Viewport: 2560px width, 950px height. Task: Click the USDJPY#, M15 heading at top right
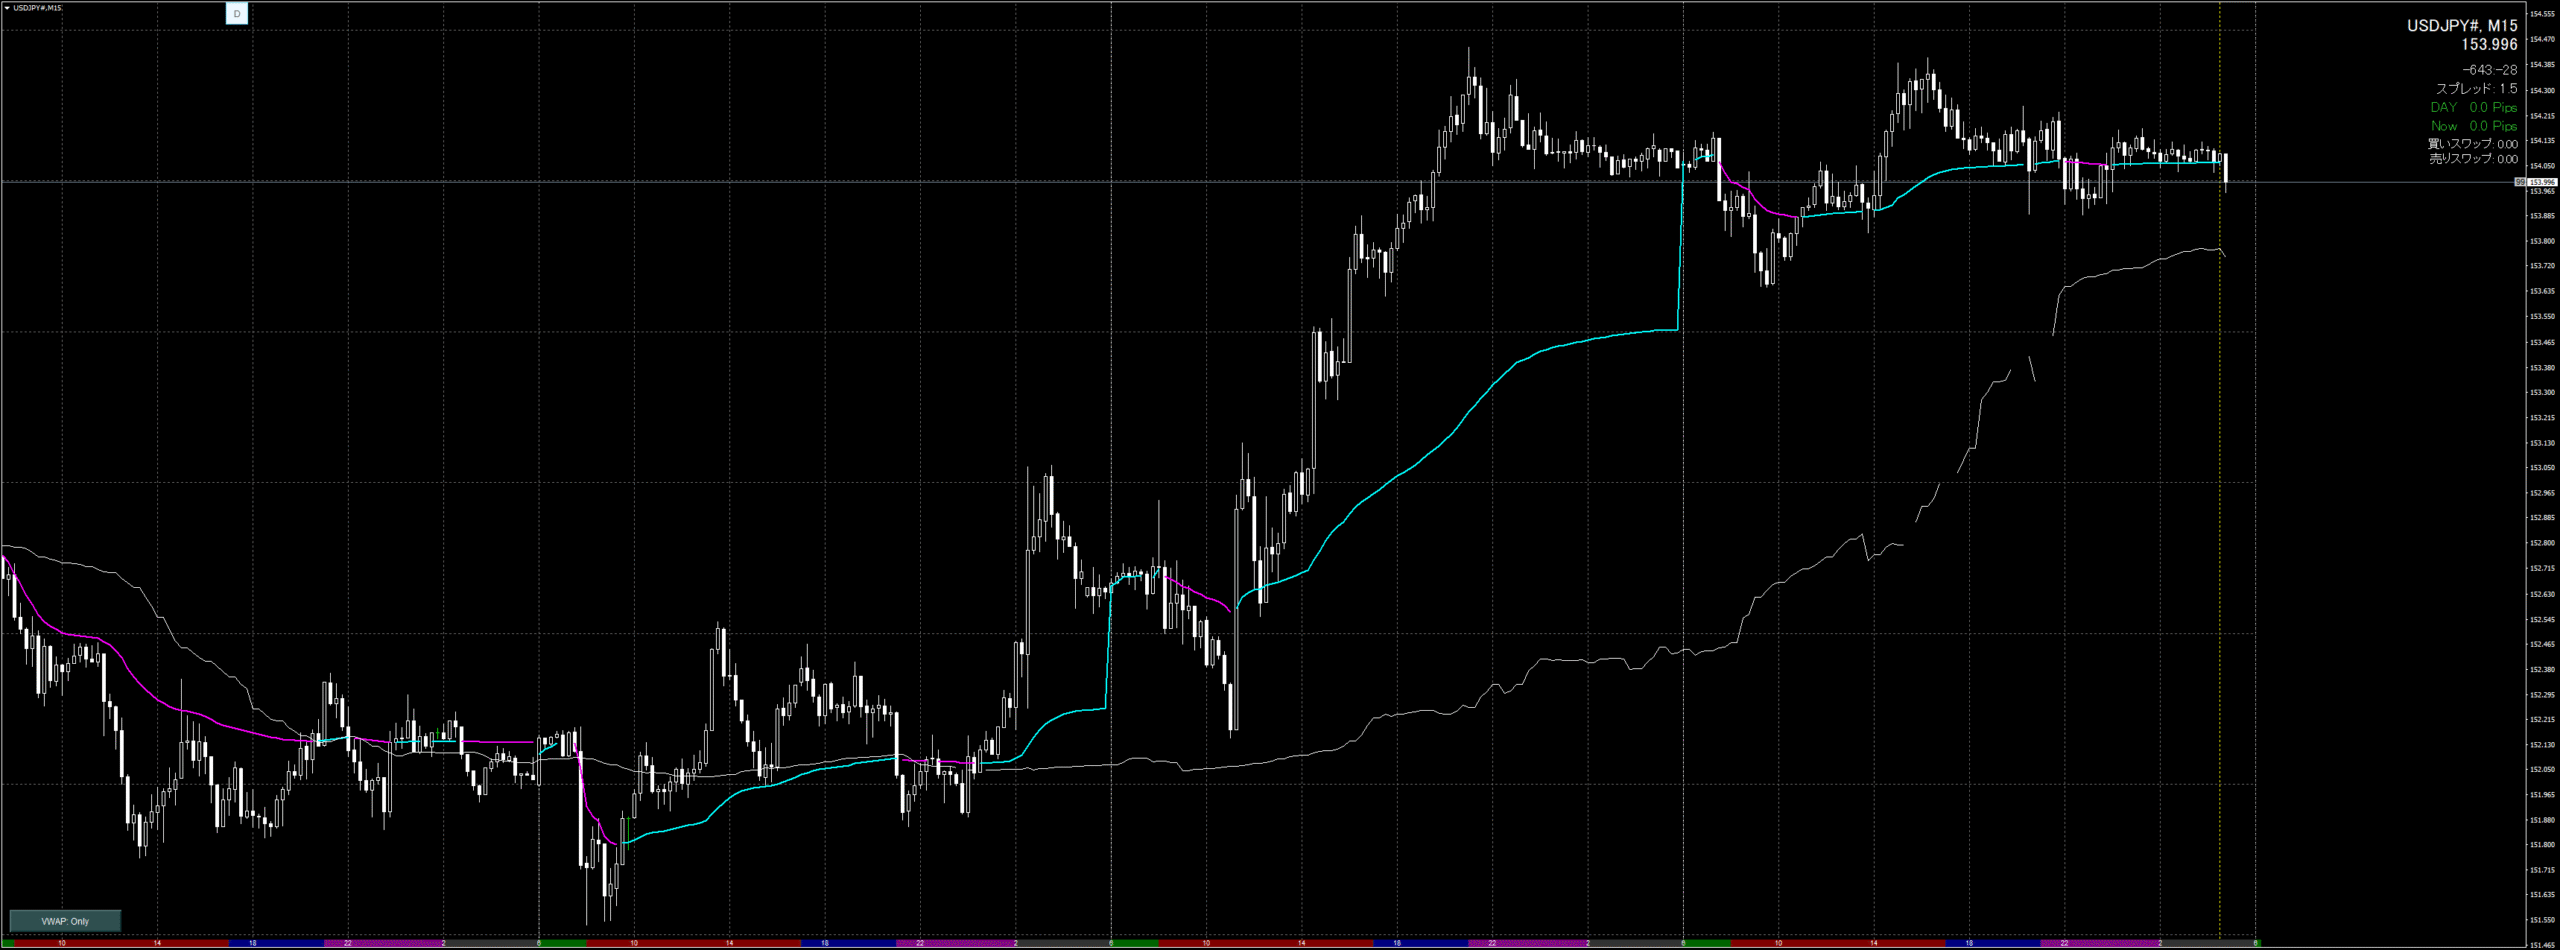(x=2461, y=26)
